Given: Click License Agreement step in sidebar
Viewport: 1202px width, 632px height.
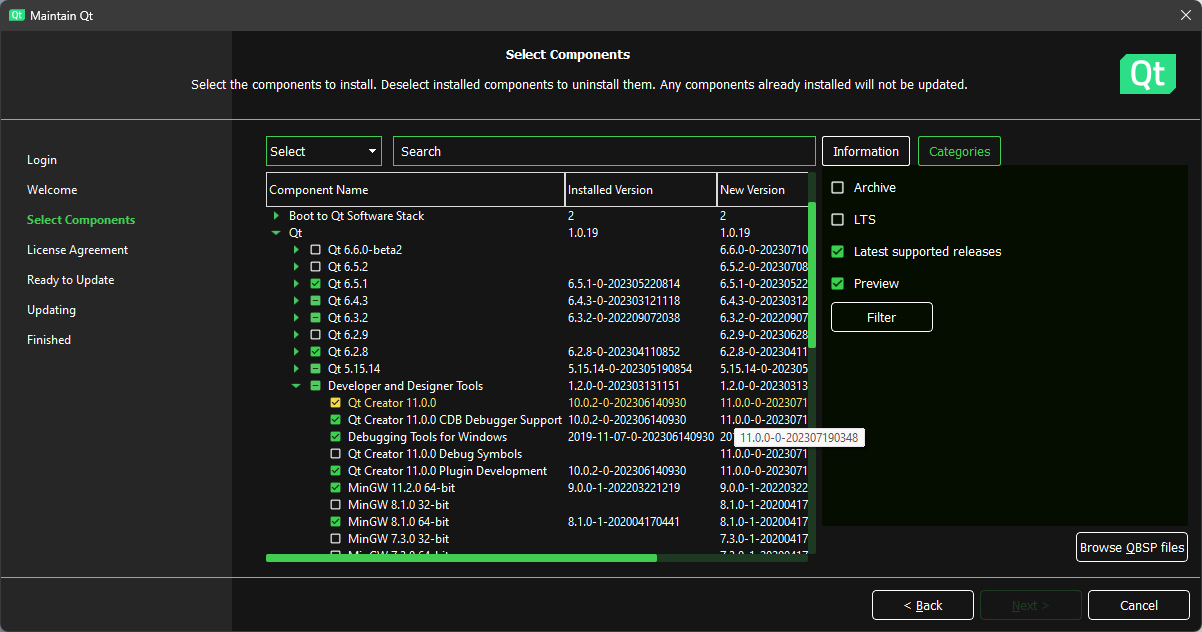Looking at the screenshot, I should tap(77, 250).
